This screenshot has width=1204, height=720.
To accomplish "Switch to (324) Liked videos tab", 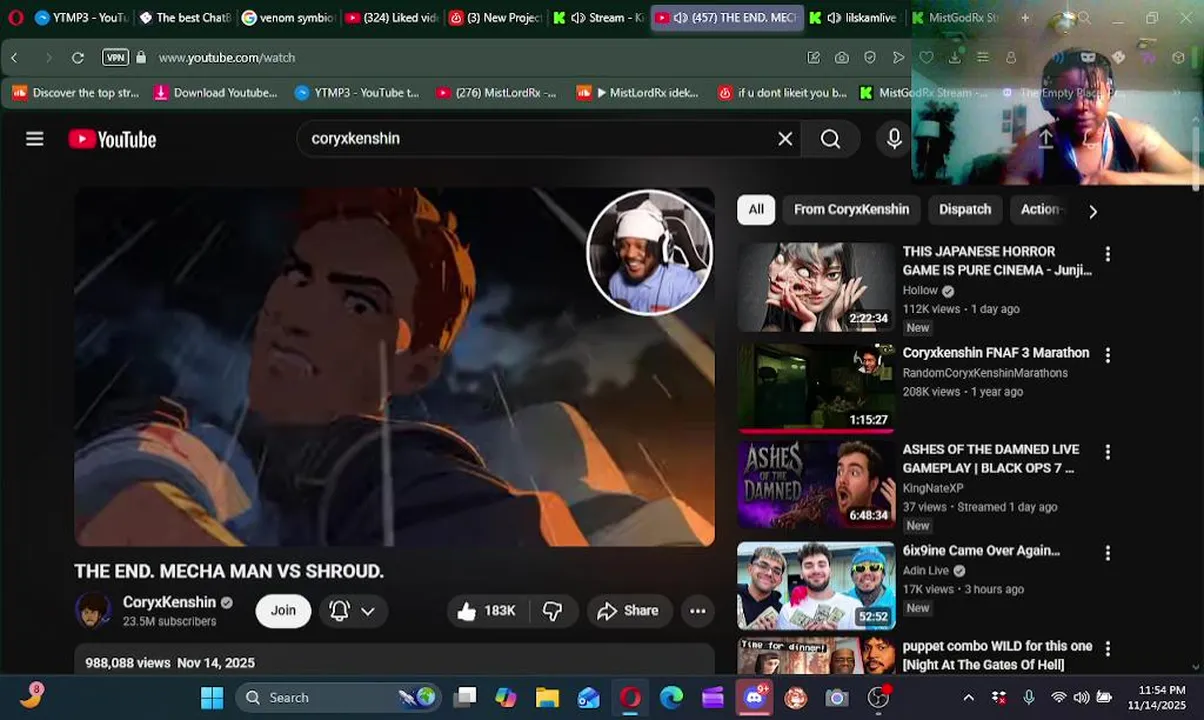I will point(392,18).
